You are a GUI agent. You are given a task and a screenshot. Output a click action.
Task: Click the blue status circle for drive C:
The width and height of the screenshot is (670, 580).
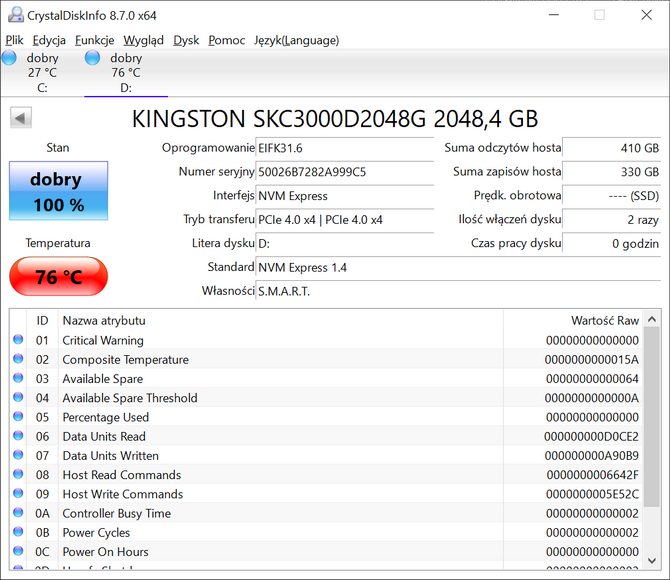(x=9, y=57)
